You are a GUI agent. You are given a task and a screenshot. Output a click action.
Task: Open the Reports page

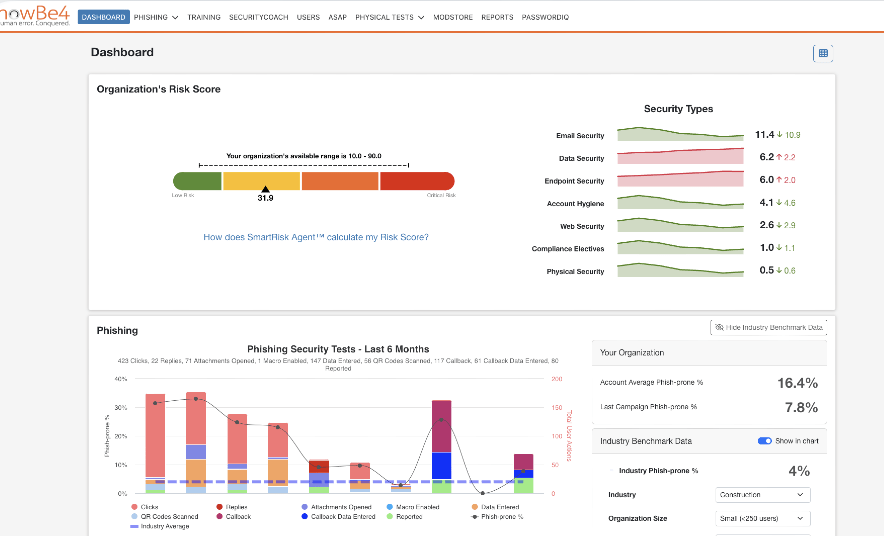497,17
